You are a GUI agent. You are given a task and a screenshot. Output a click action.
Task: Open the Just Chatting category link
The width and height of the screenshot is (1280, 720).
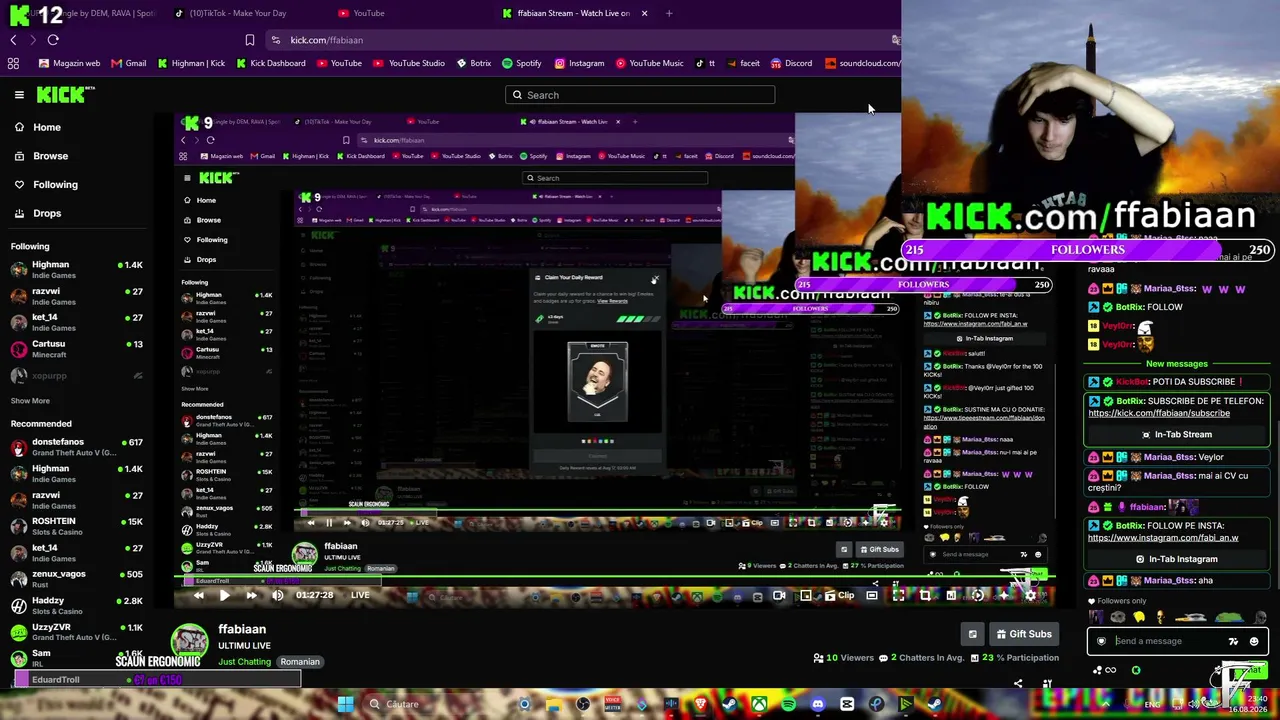point(245,662)
